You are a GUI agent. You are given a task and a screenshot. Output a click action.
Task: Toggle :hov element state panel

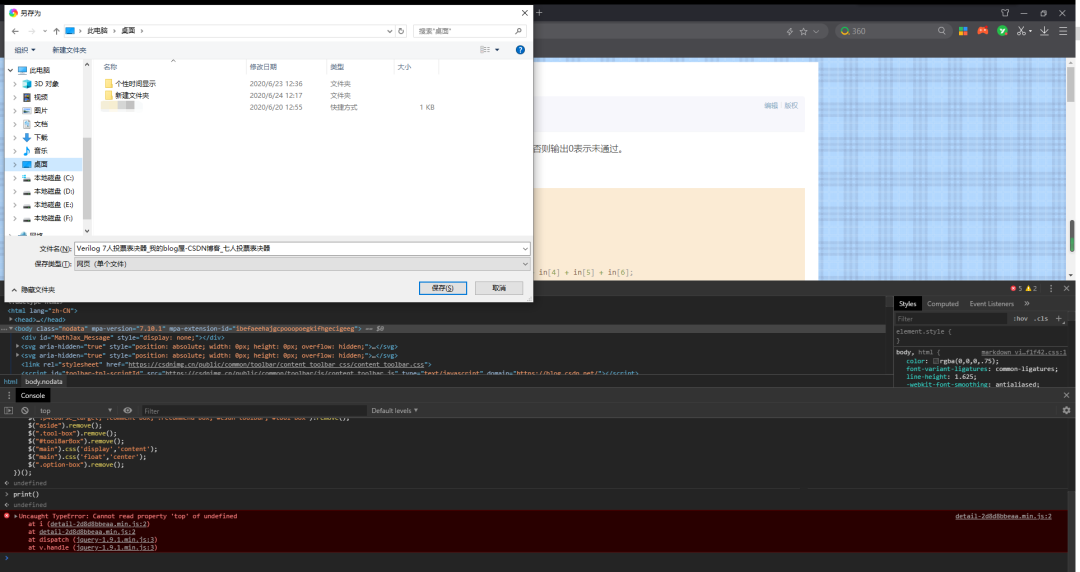pyautogui.click(x=1020, y=318)
